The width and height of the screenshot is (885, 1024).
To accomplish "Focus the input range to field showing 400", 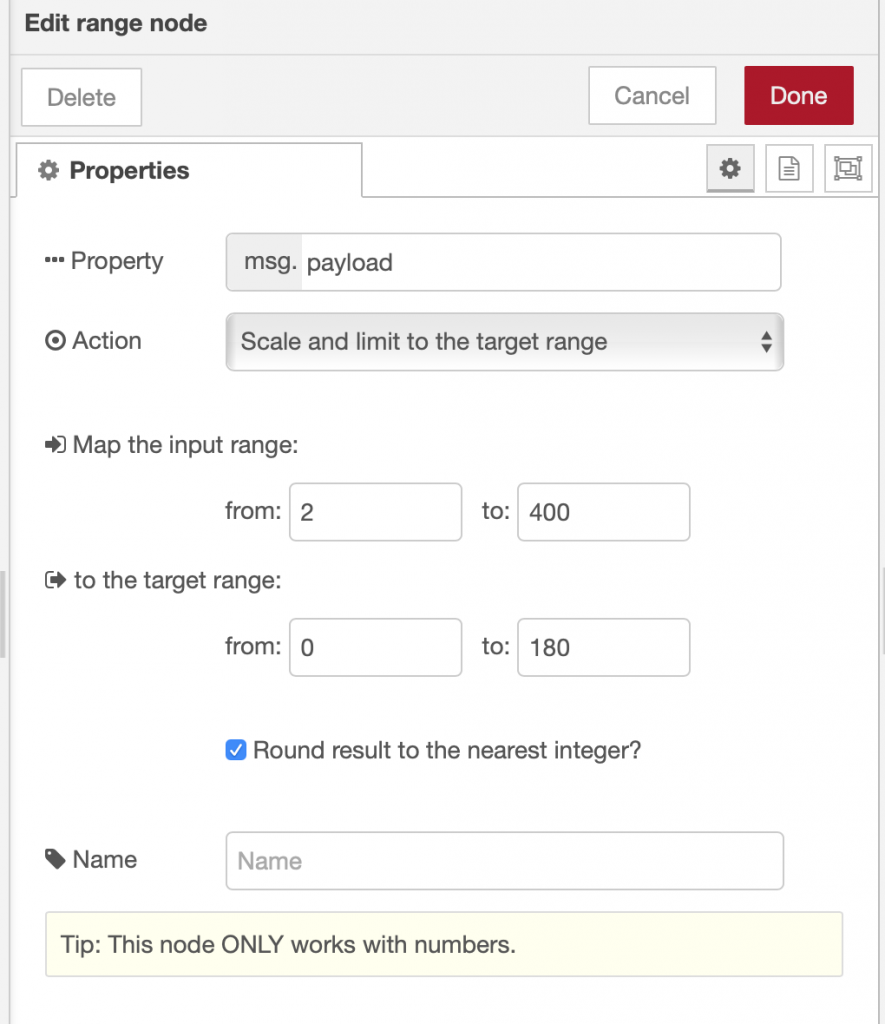I will (x=603, y=512).
